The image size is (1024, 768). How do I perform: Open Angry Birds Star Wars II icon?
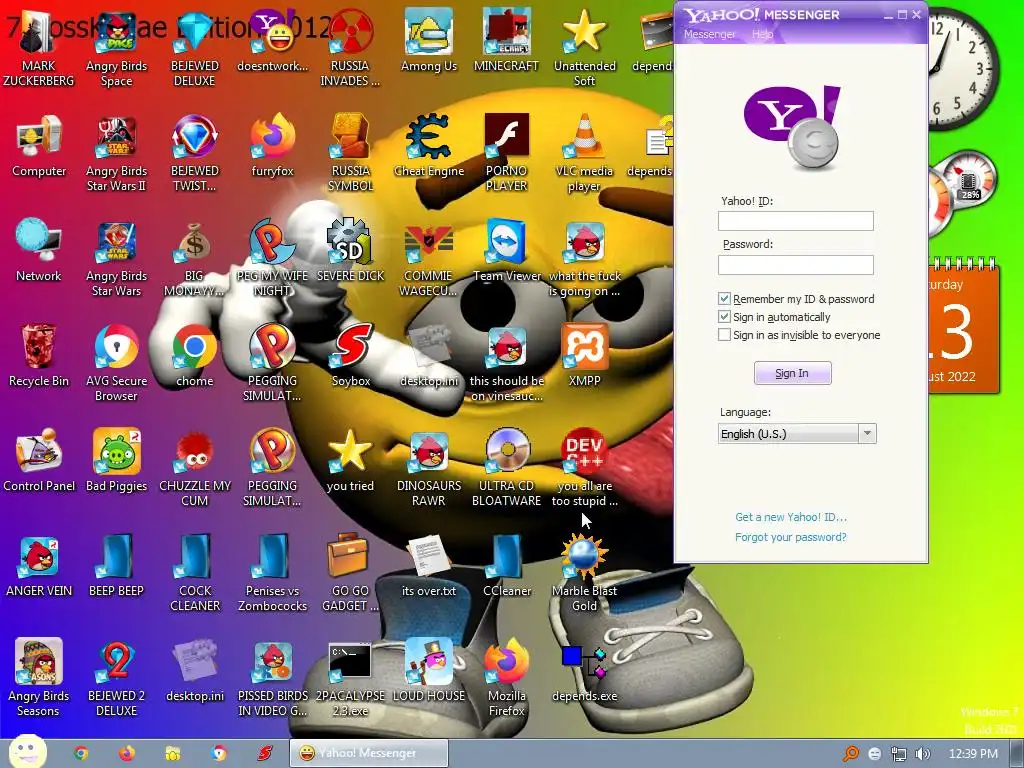[x=116, y=152]
